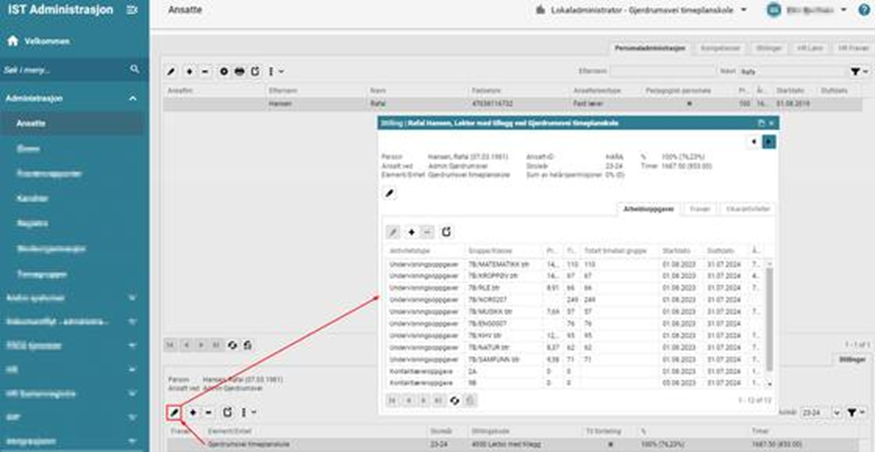Viewport: 875px width, 452px height.
Task: Click the settings gear icon in Ansatte toolbar
Action: [223, 72]
